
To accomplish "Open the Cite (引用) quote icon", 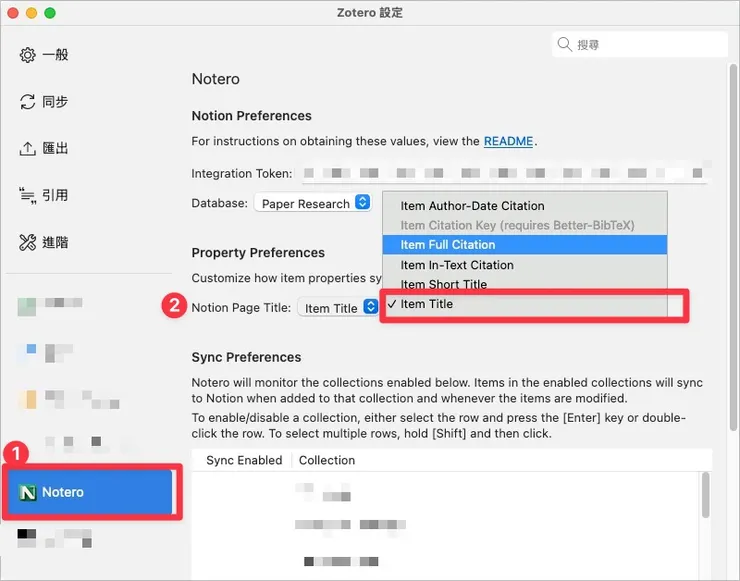I will click(27, 195).
